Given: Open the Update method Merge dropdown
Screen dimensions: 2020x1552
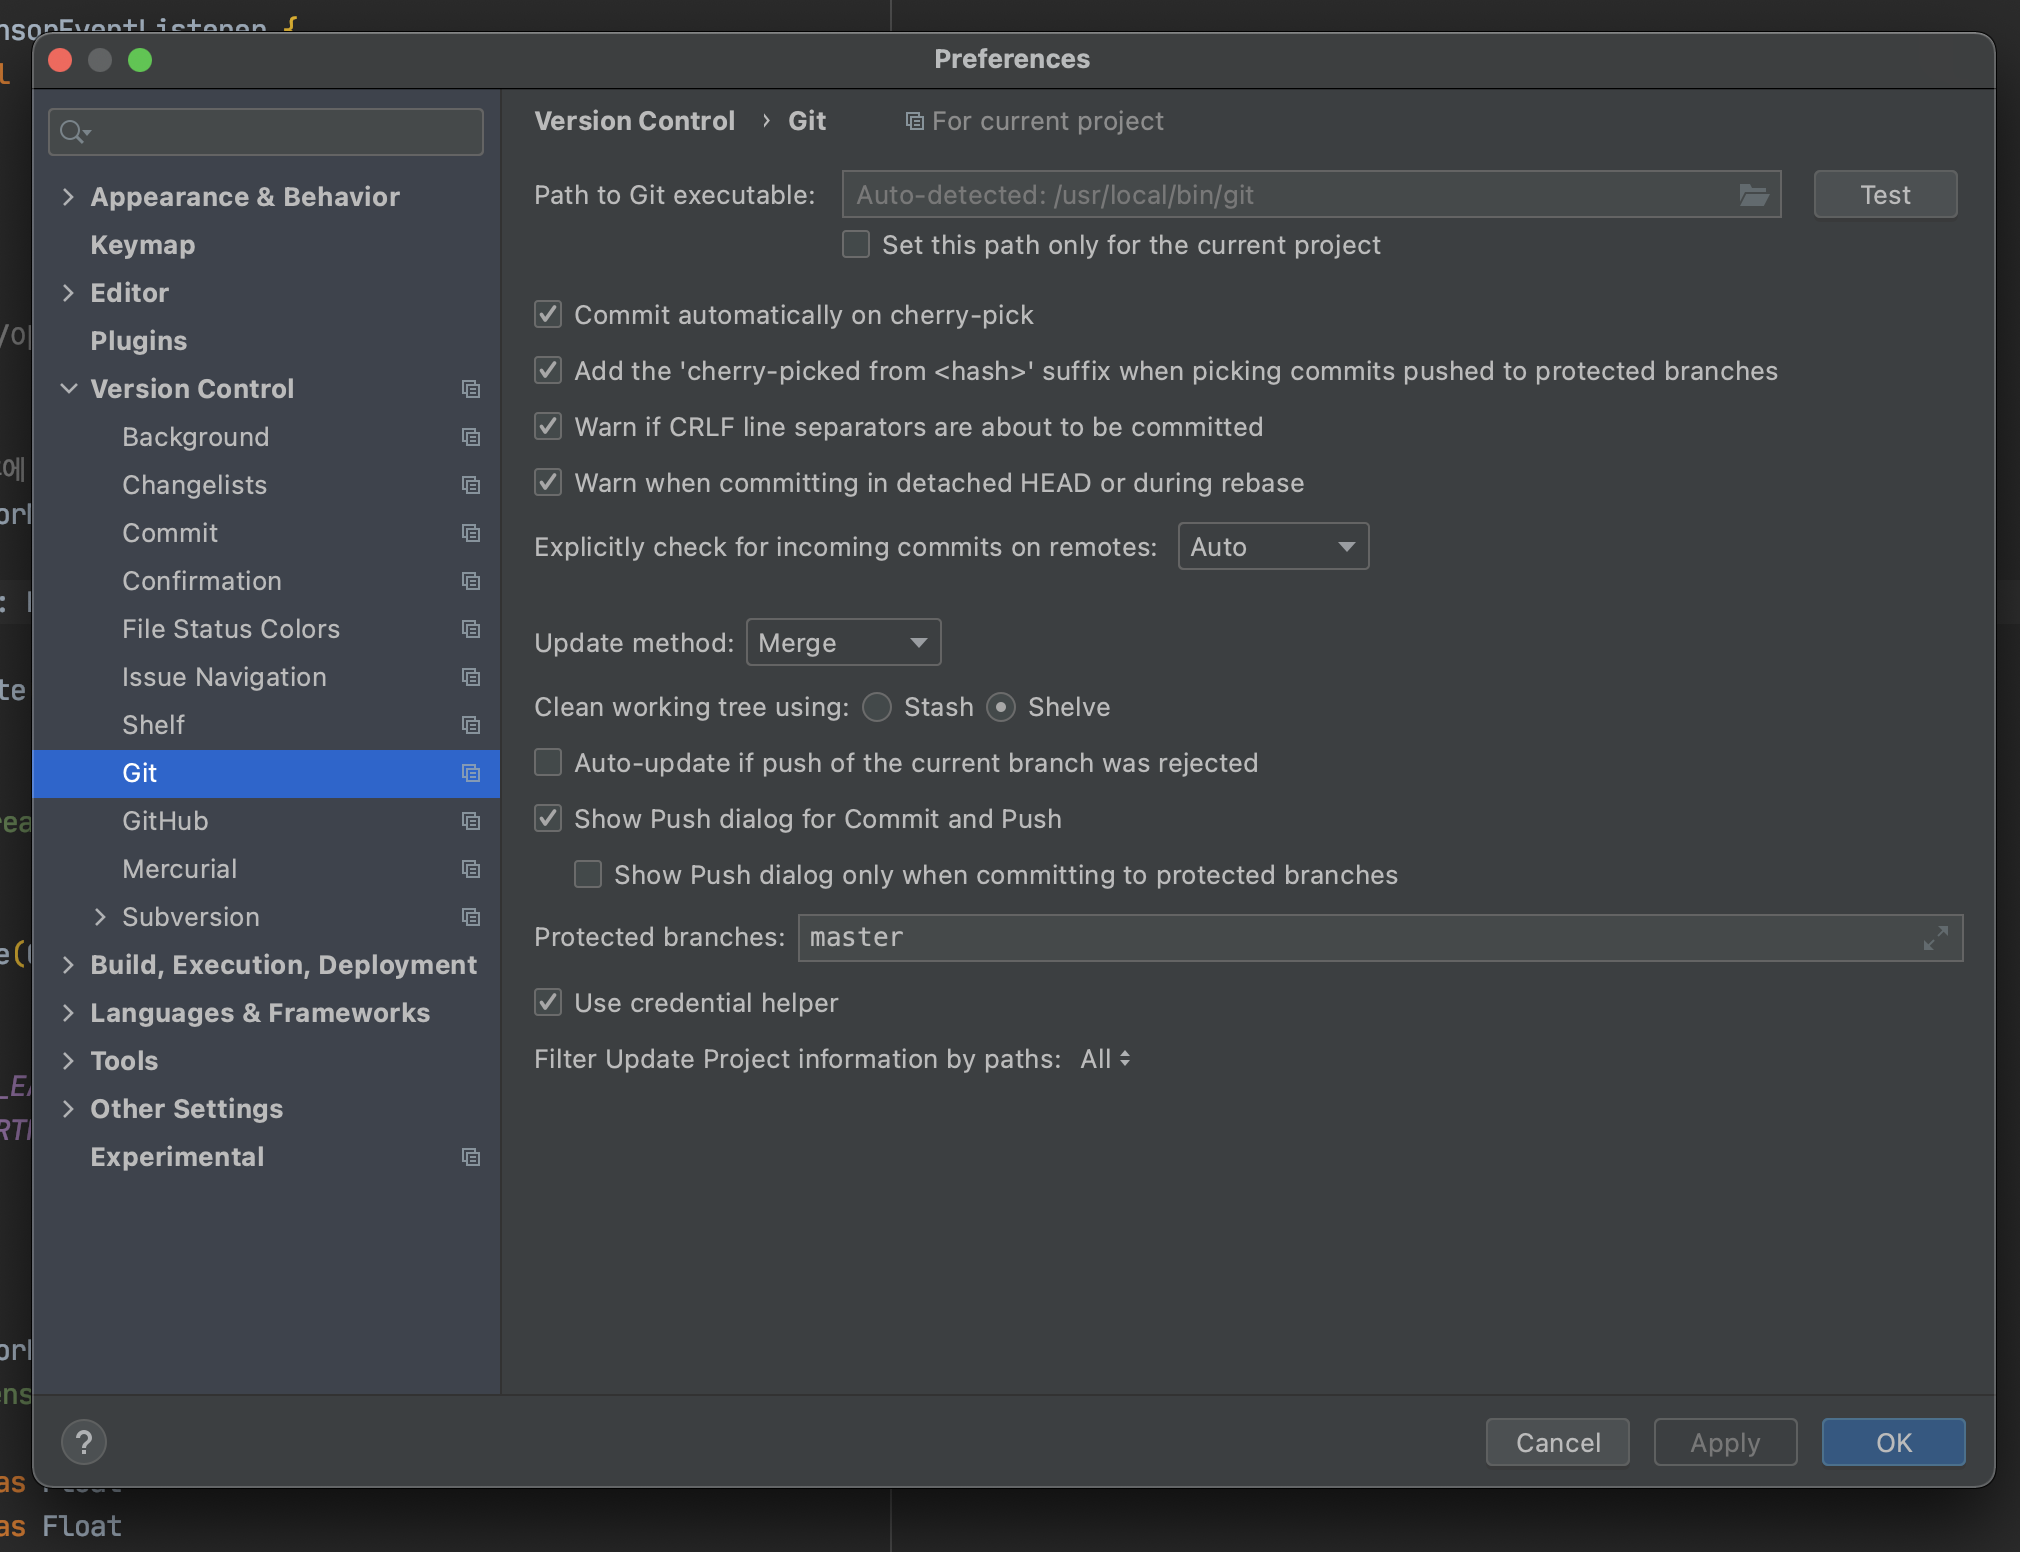Looking at the screenshot, I should click(x=843, y=643).
